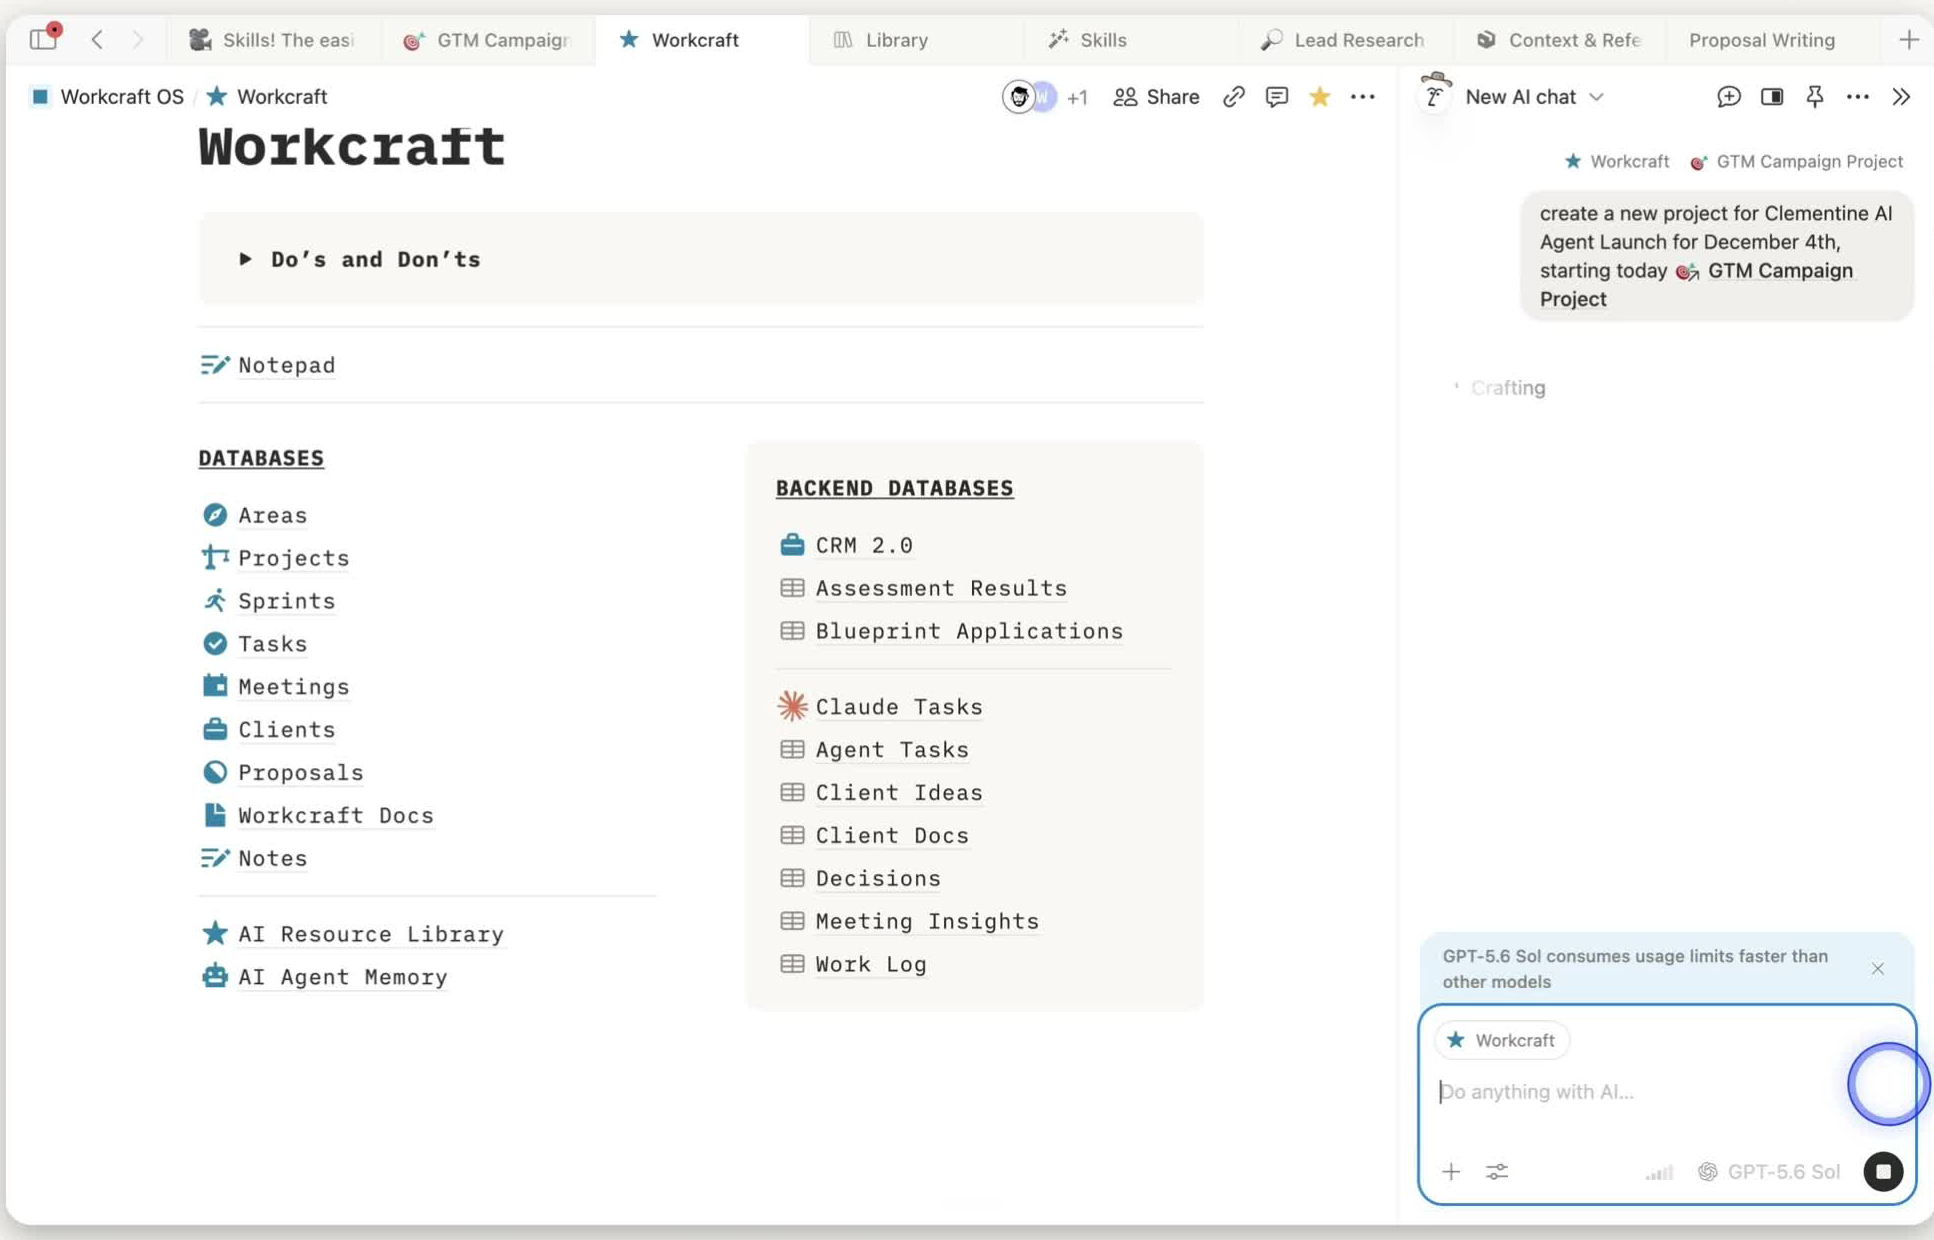Open the New AI chat dropdown
This screenshot has height=1240, width=1934.
click(x=1534, y=97)
